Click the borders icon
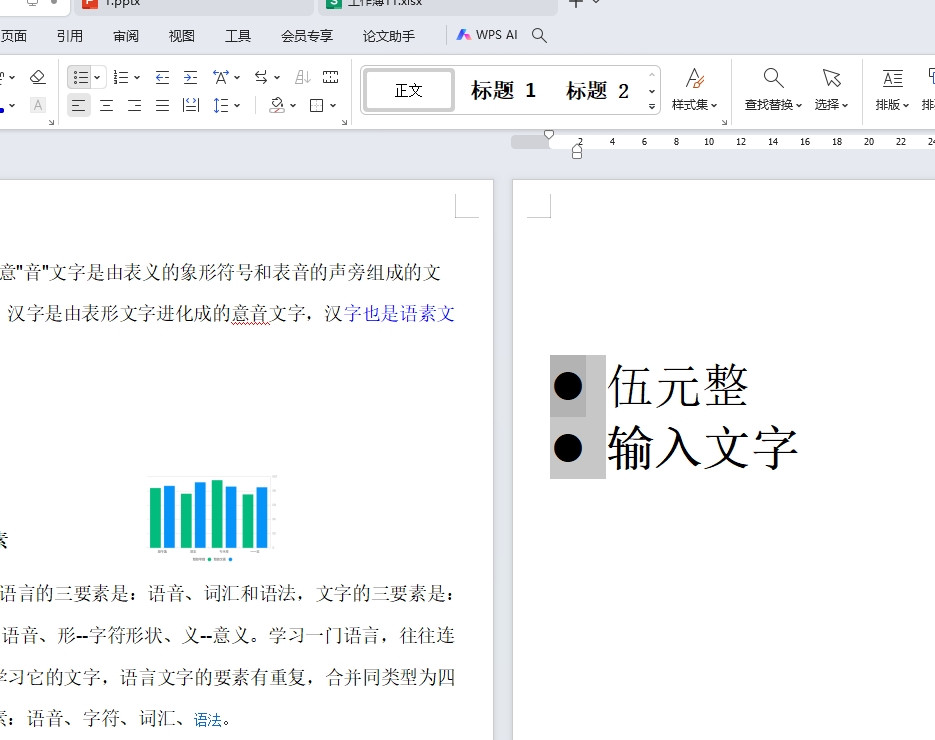The width and height of the screenshot is (935, 740). point(317,106)
